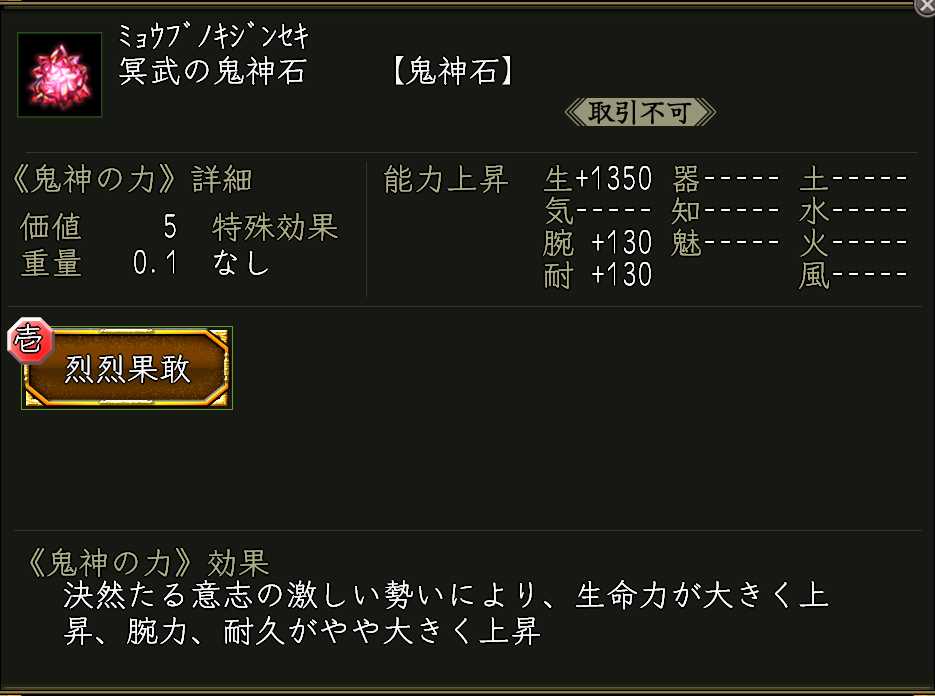
Task: Select the item name 冥武の鬼神石
Action: 212,74
